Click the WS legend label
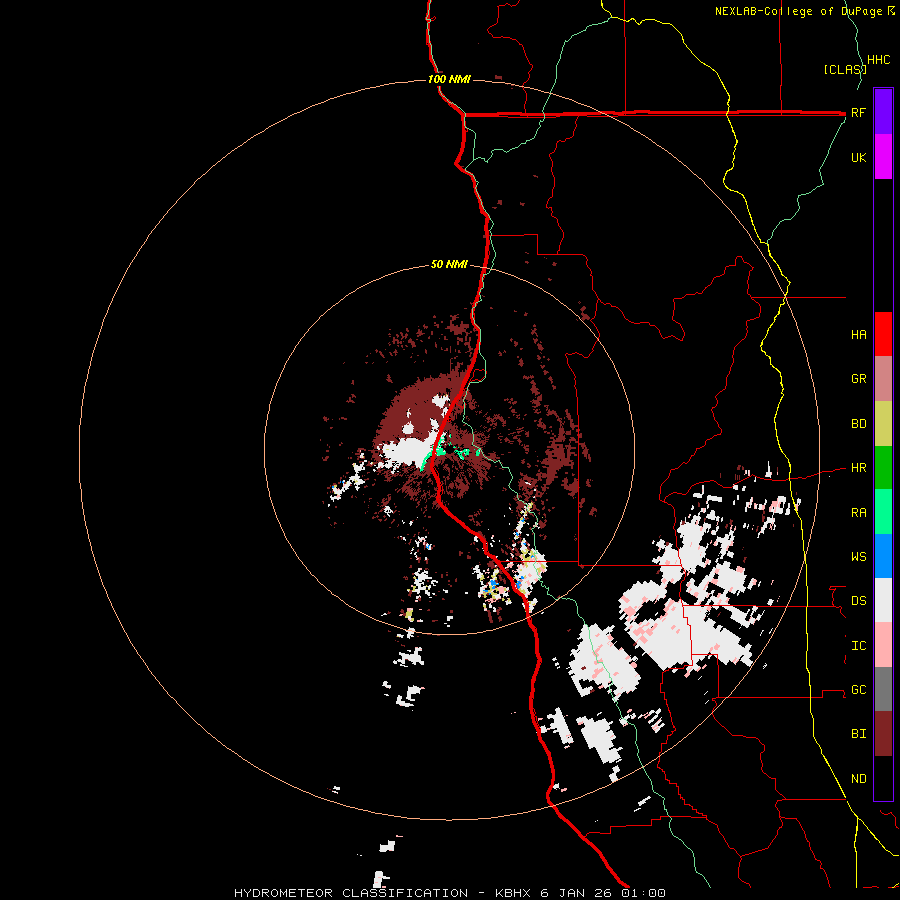The width and height of the screenshot is (900, 900). click(x=858, y=556)
